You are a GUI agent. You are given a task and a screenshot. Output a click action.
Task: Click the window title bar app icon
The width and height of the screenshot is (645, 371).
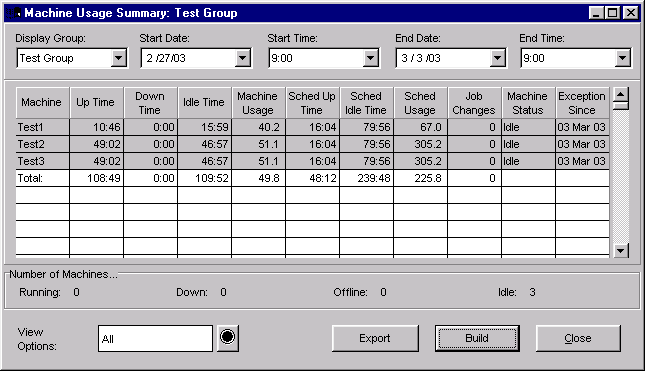click(x=13, y=13)
